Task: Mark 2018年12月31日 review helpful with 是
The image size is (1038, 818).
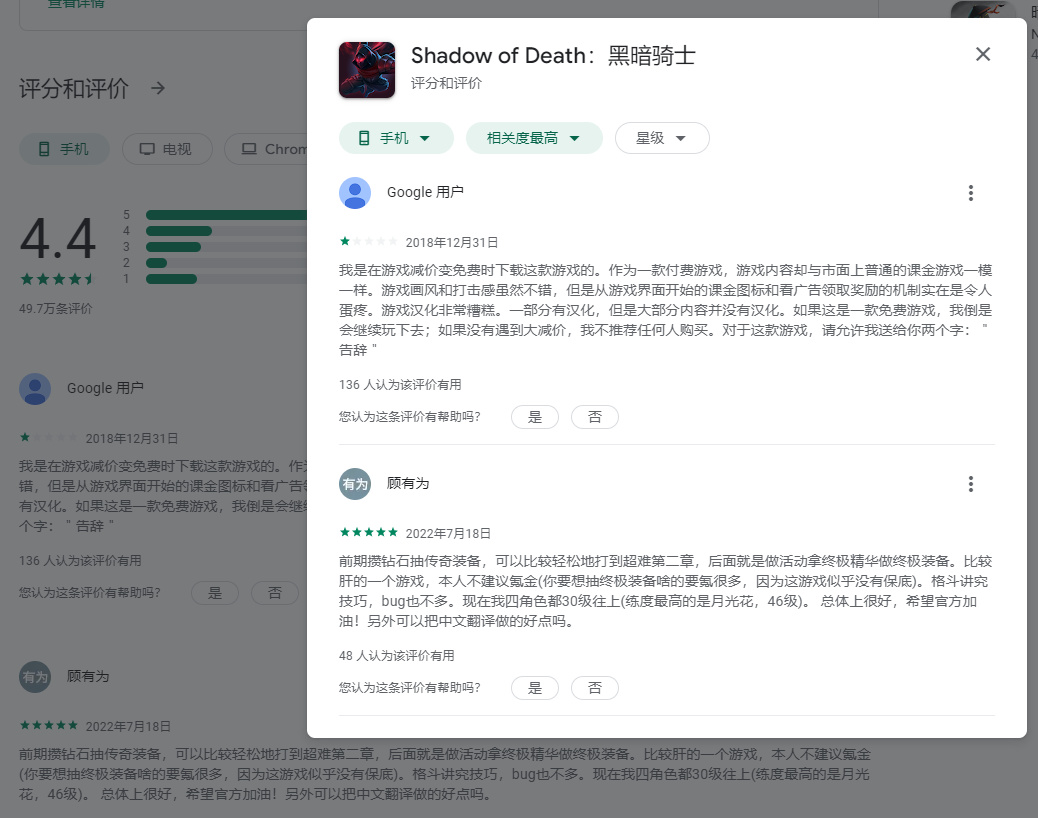Action: click(535, 417)
